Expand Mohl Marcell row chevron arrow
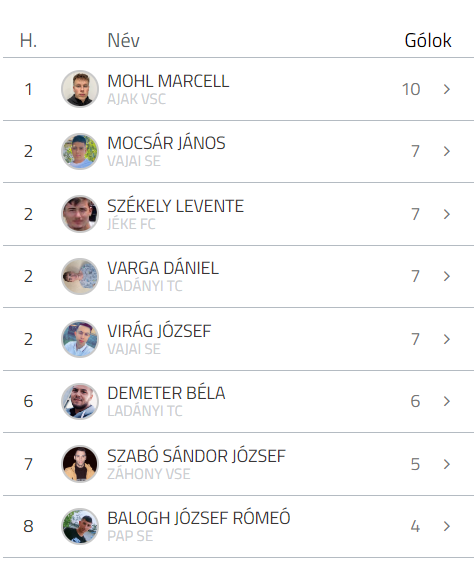475x570 pixels. (x=447, y=89)
